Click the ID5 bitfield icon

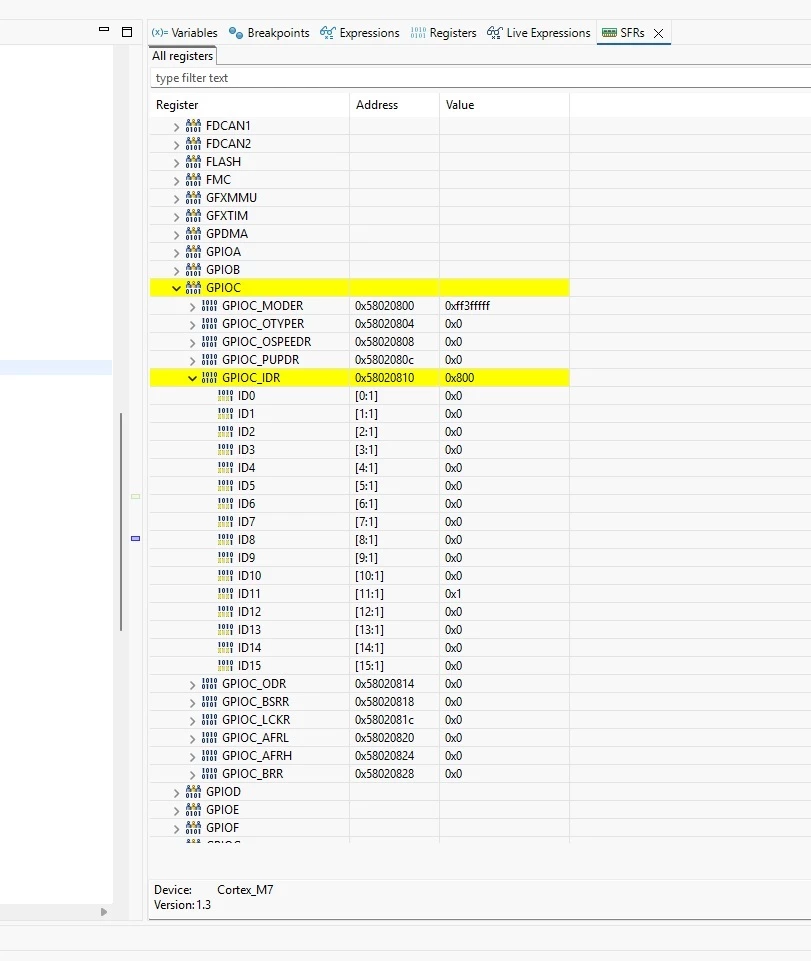[226, 485]
